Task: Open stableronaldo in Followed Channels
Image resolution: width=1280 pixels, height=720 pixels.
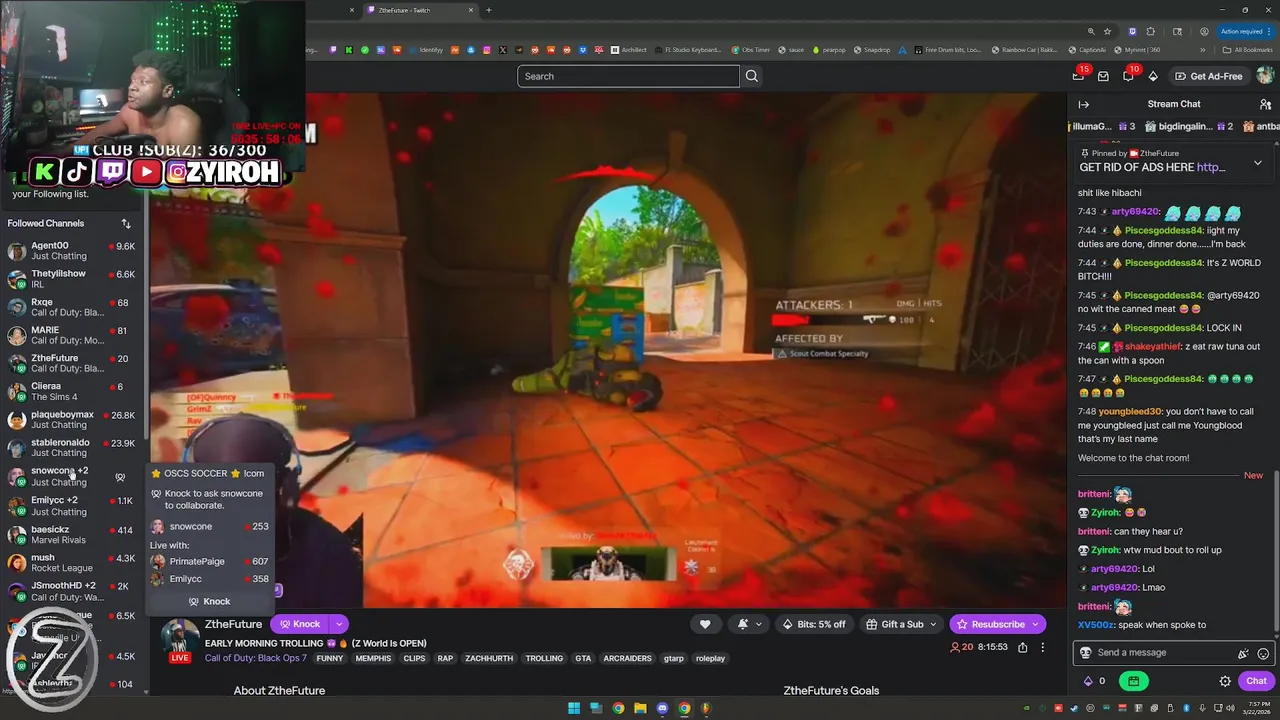Action: pyautogui.click(x=72, y=447)
